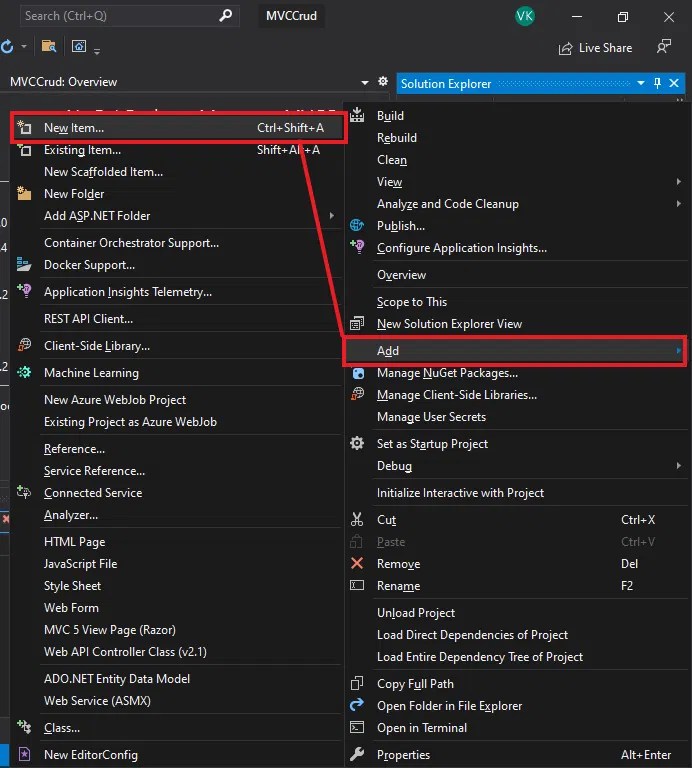The image size is (692, 768).
Task: Click the search magnifier icon
Action: pyautogui.click(x=225, y=16)
